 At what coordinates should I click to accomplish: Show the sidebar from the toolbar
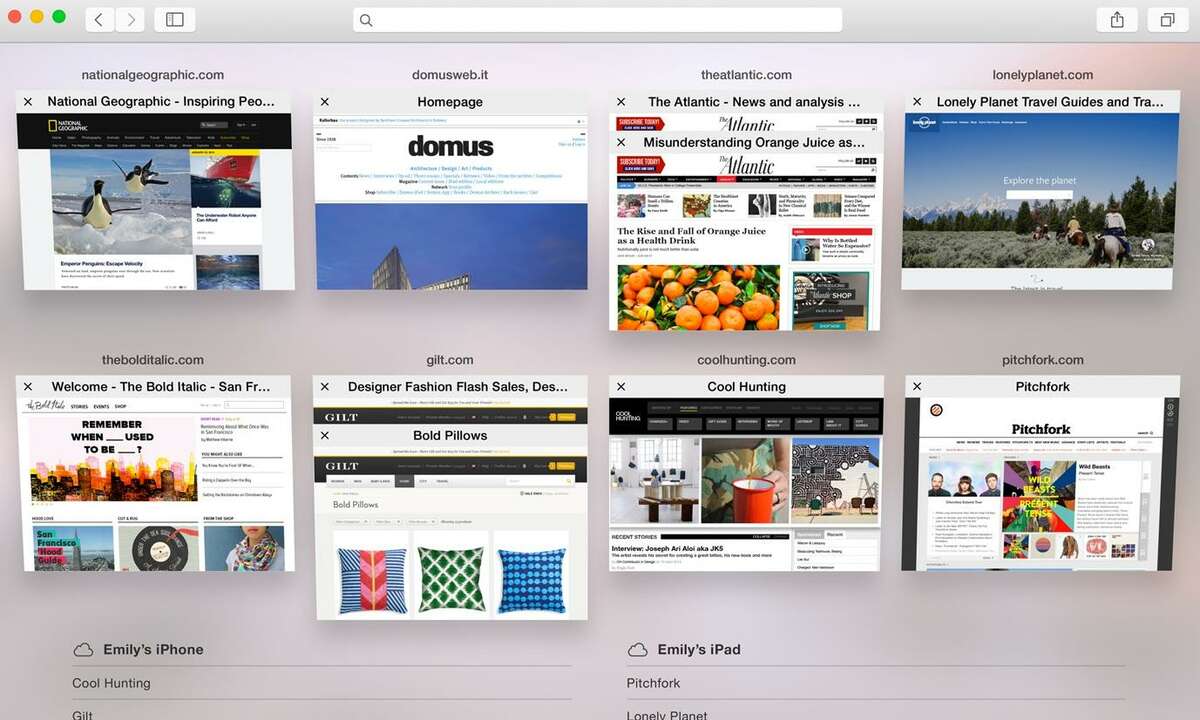(175, 19)
